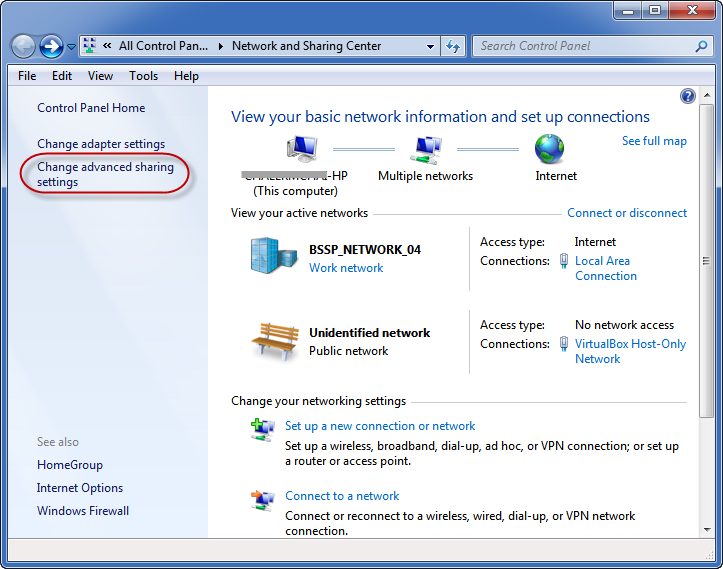This screenshot has height=569, width=723.
Task: Open the Tools menu
Action: point(143,76)
